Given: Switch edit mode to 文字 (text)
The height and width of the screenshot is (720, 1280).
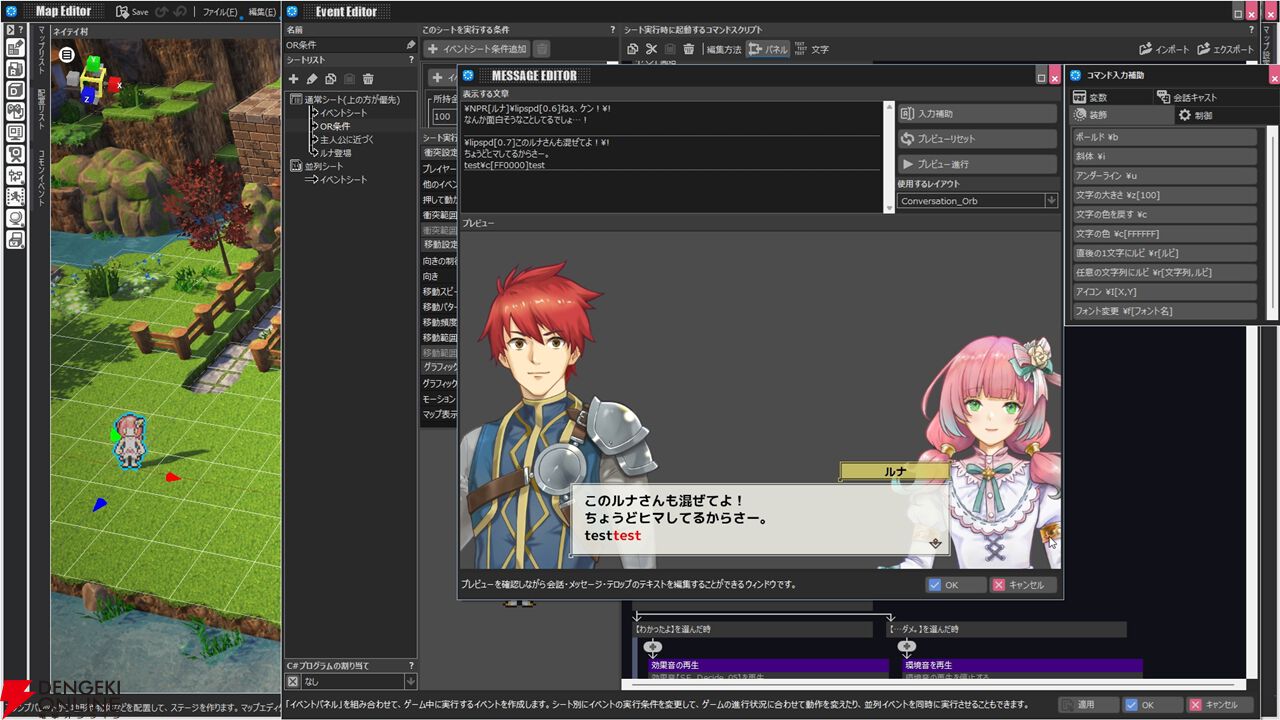Looking at the screenshot, I should 811,49.
